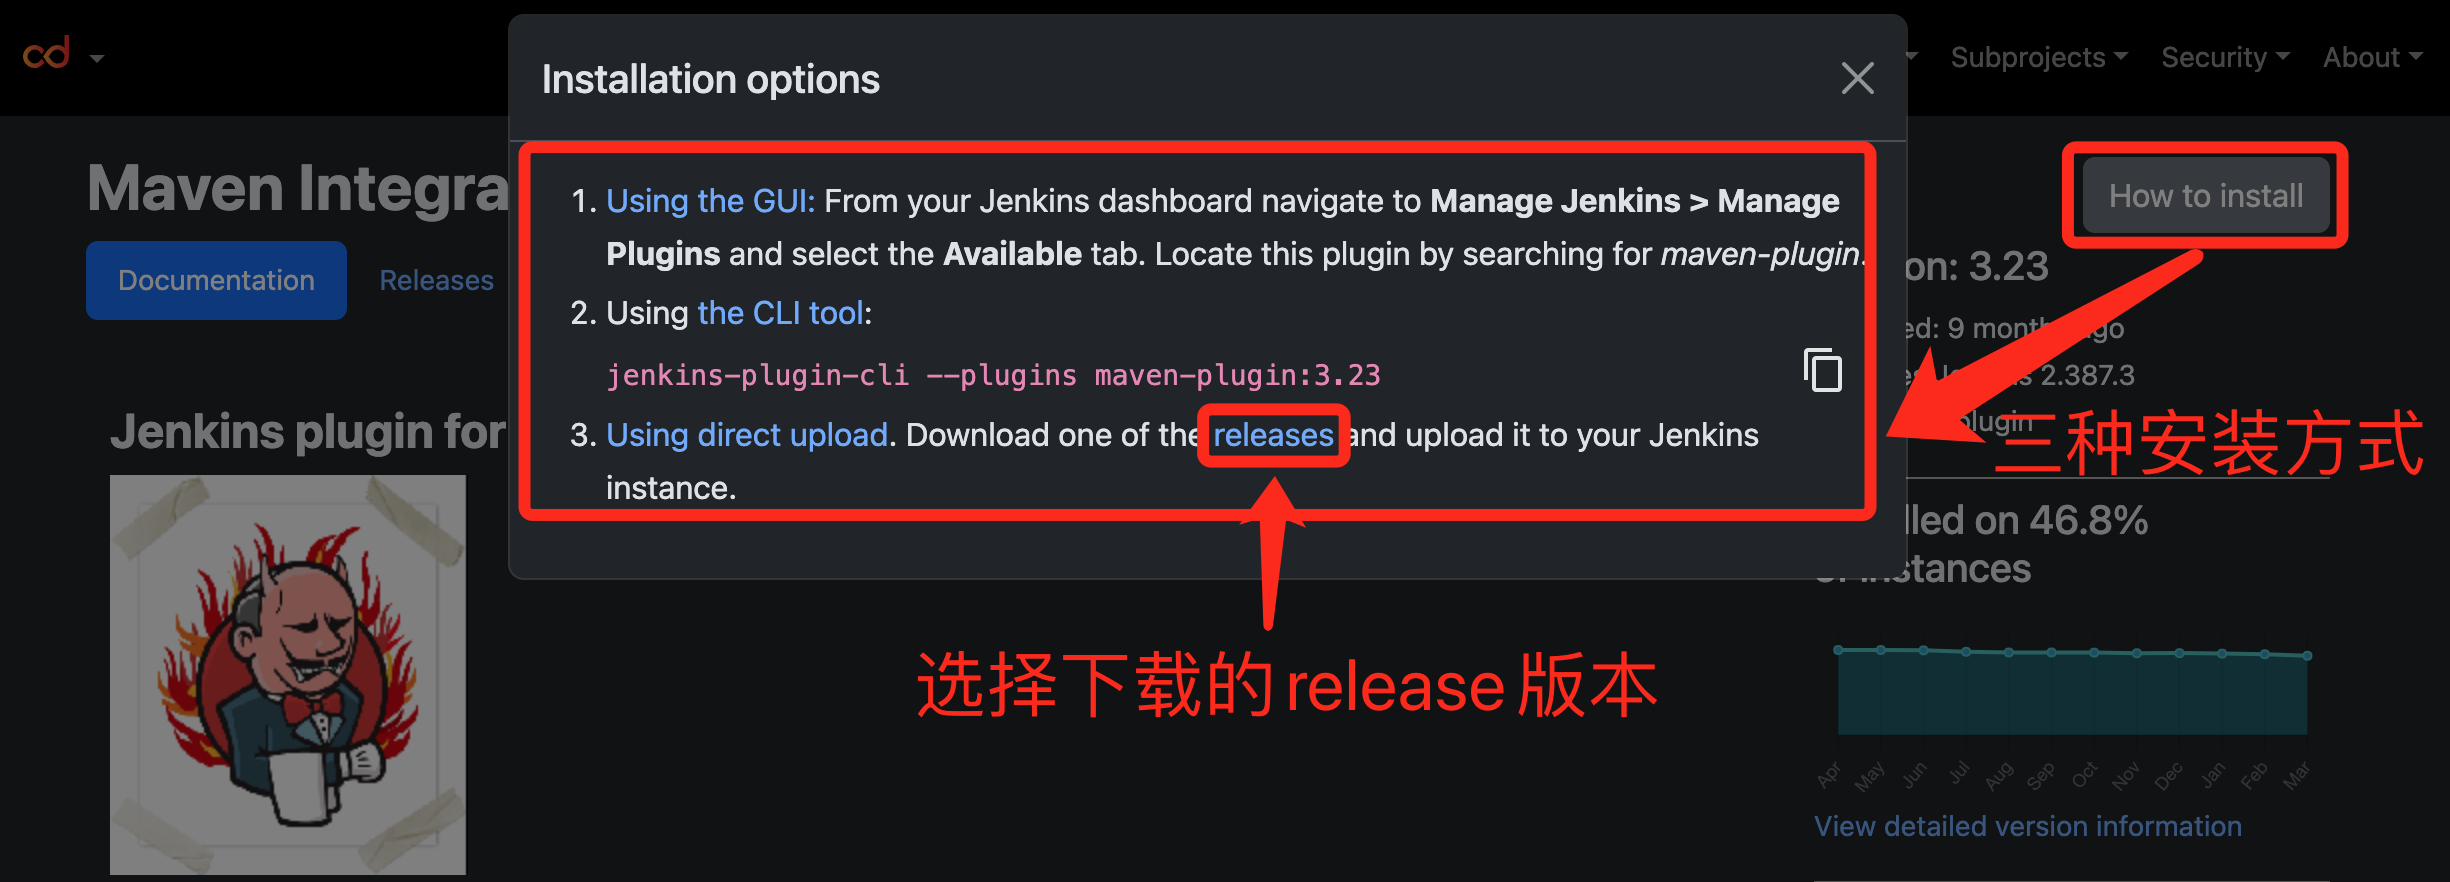2450x882 pixels.
Task: Open the Security dropdown menu
Action: click(x=2225, y=58)
